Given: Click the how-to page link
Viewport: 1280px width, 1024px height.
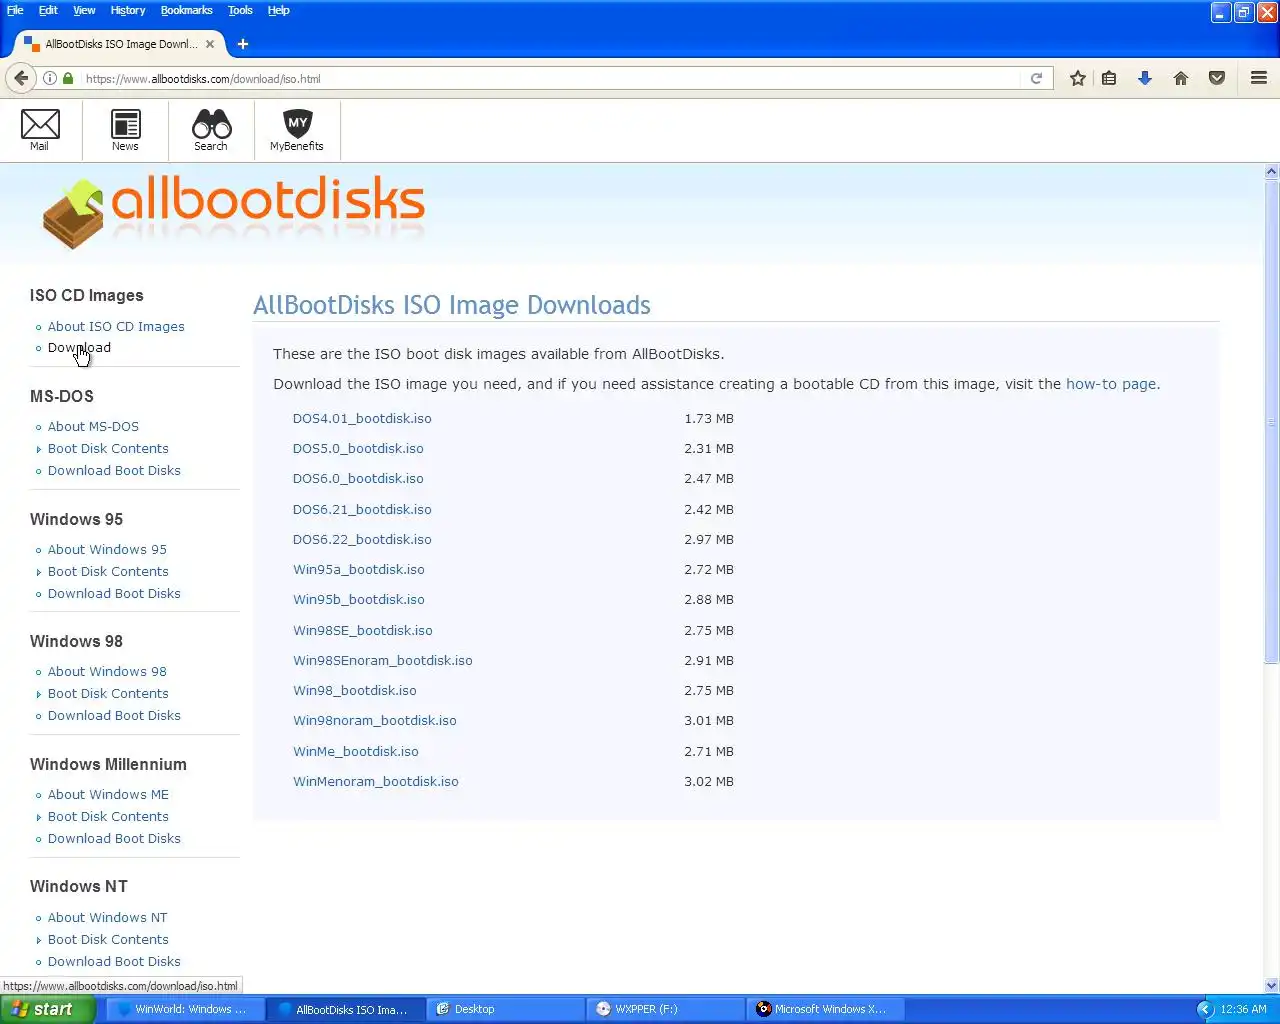Looking at the screenshot, I should coord(1111,384).
